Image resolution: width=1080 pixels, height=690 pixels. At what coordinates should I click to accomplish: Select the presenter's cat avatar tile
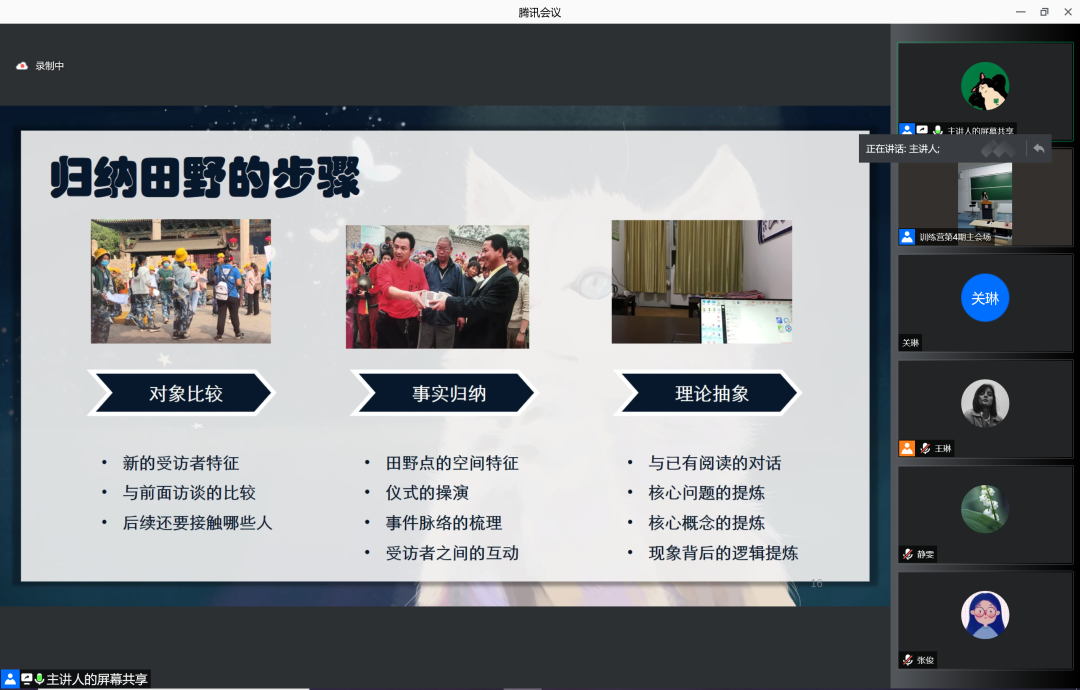984,86
